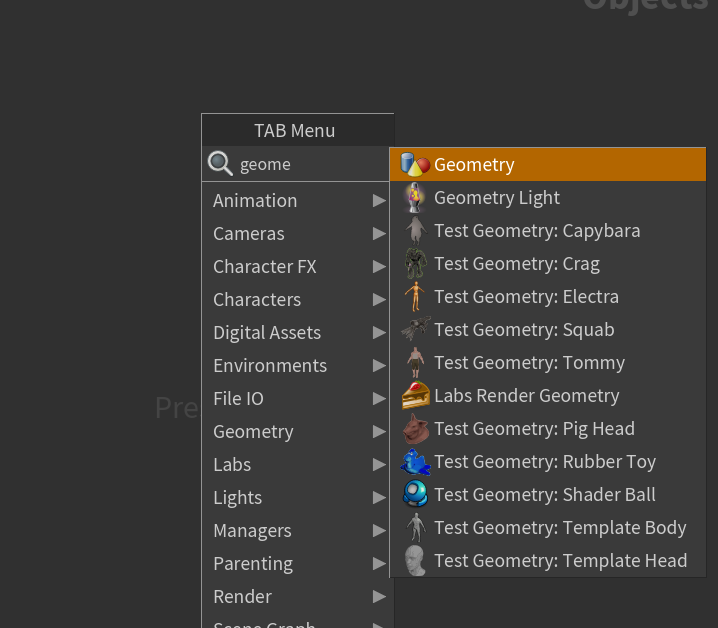The image size is (718, 628).
Task: Expand the Characters submenu arrow
Action: pos(379,300)
